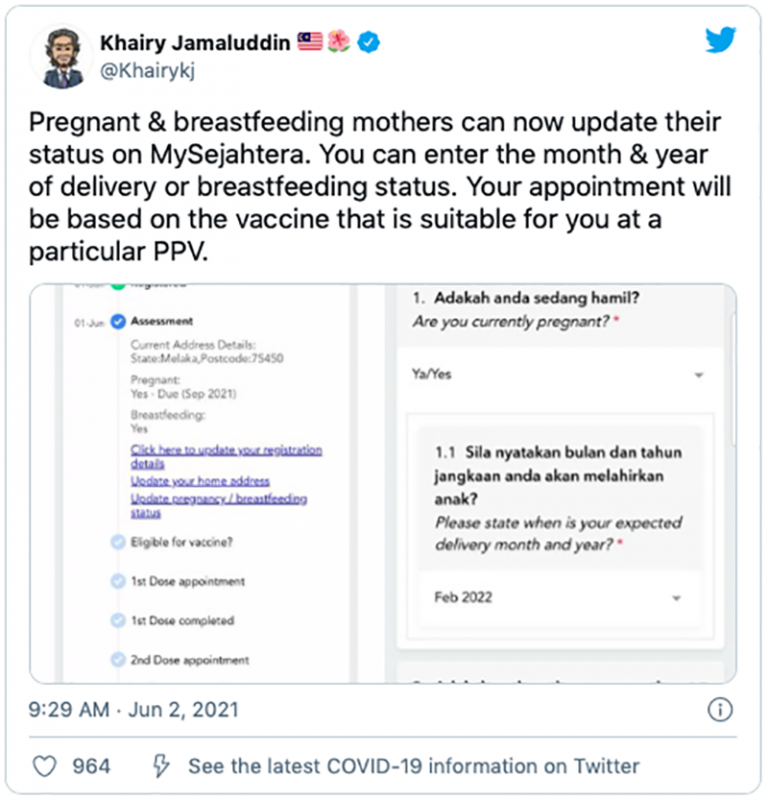Select the 'Eligible for vaccine?' step circle
The height and width of the screenshot is (801, 768).
pyautogui.click(x=118, y=542)
